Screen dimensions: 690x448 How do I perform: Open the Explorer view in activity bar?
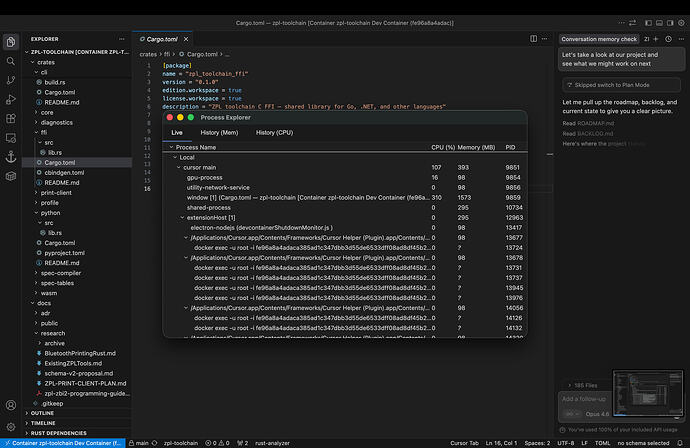(x=11, y=42)
